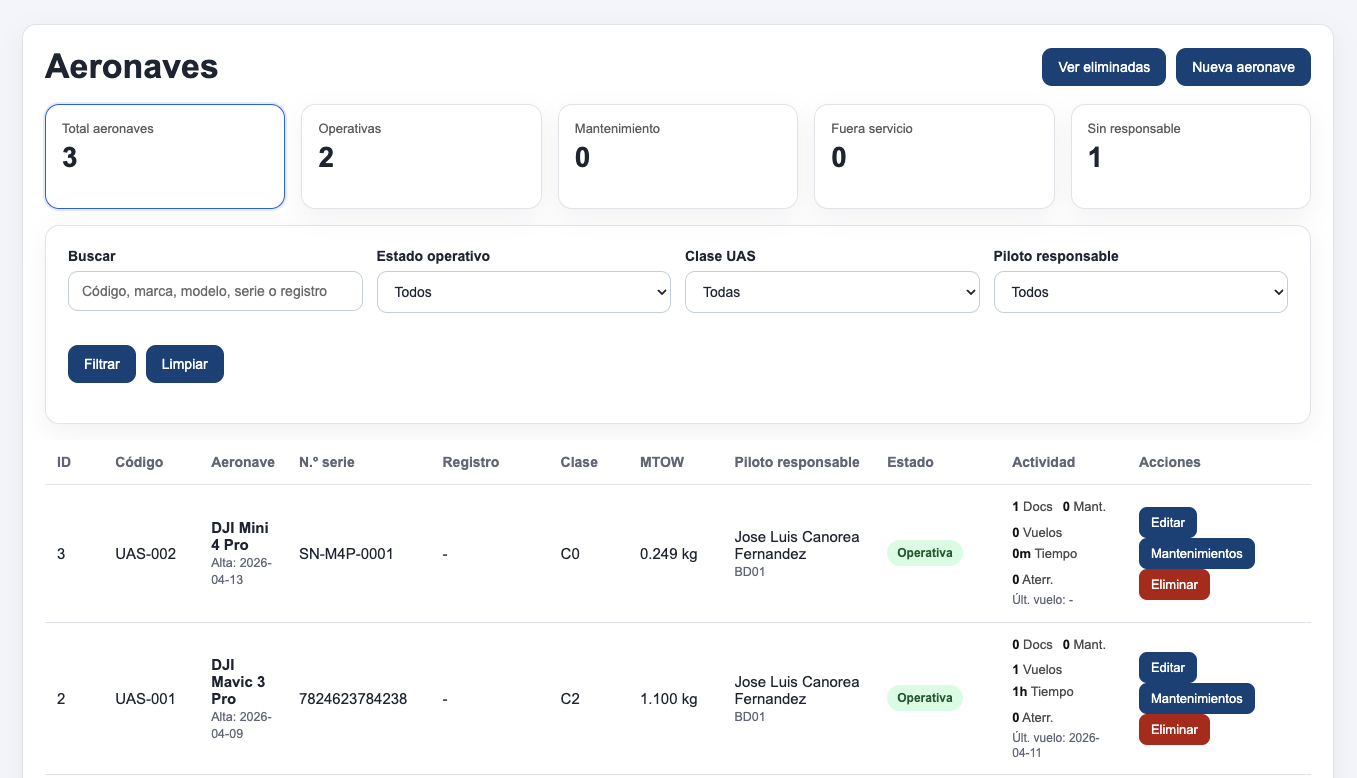The width and height of the screenshot is (1357, 778).
Task: Expand the Estado operativo dropdown
Action: pos(523,292)
